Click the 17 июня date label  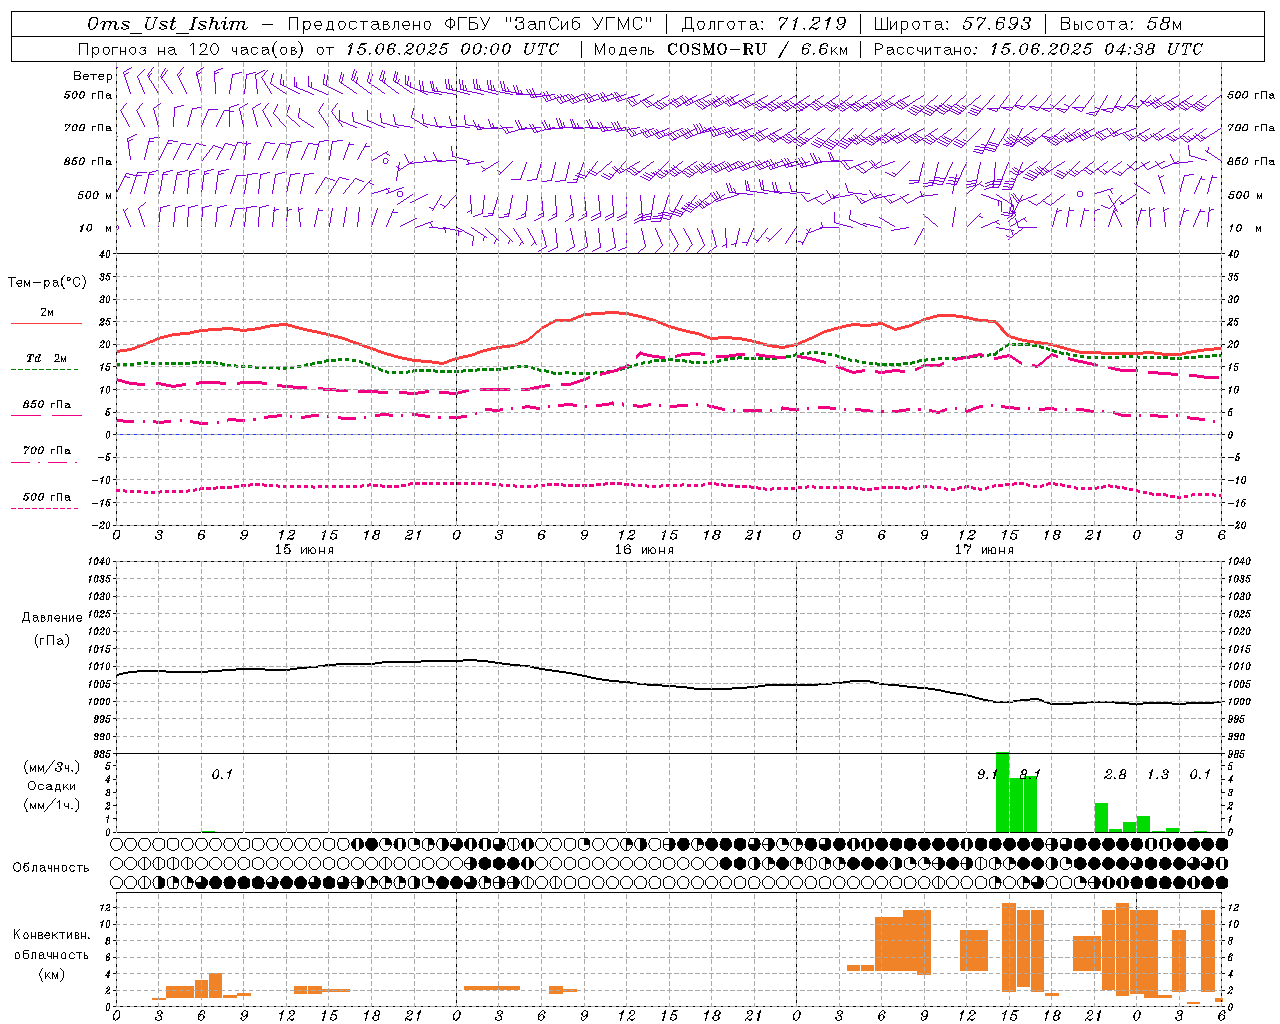coord(984,550)
